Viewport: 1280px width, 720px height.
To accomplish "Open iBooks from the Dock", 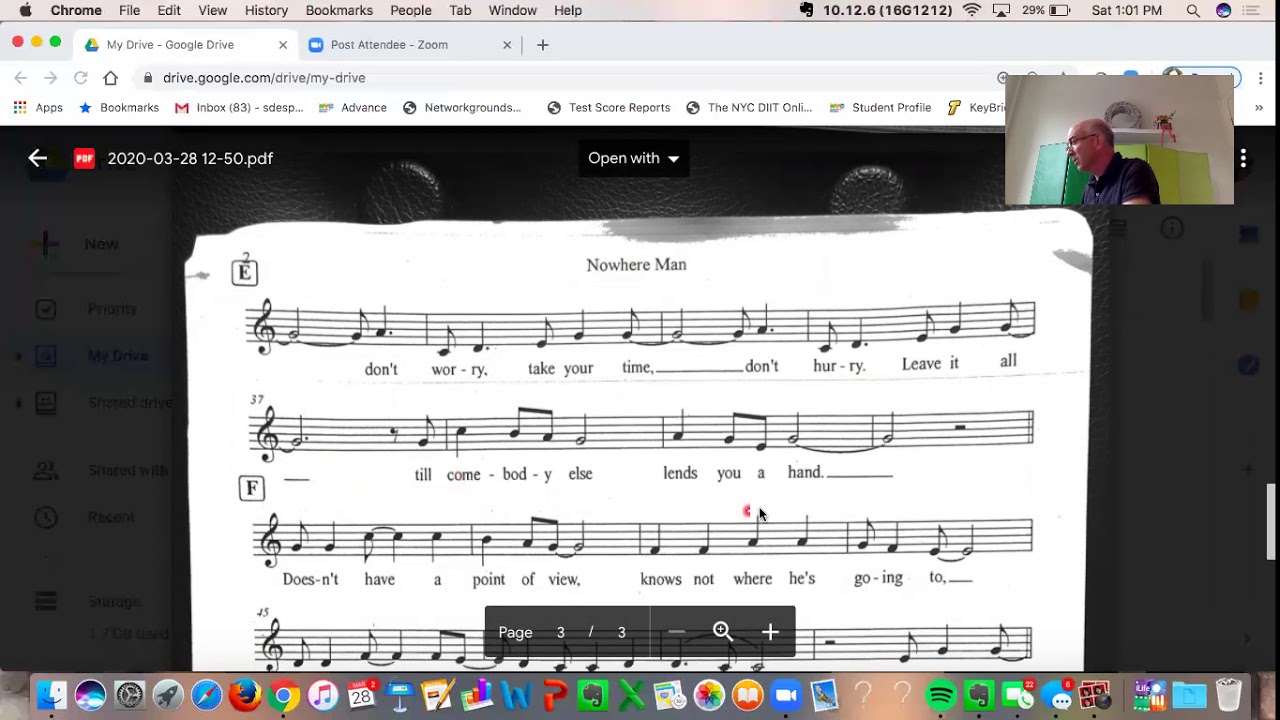I will pyautogui.click(x=748, y=695).
